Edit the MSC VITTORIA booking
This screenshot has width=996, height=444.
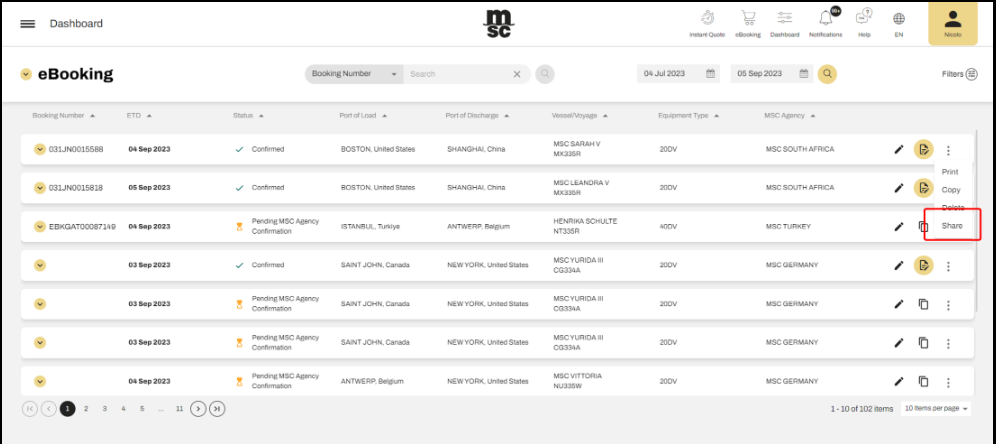pyautogui.click(x=899, y=382)
